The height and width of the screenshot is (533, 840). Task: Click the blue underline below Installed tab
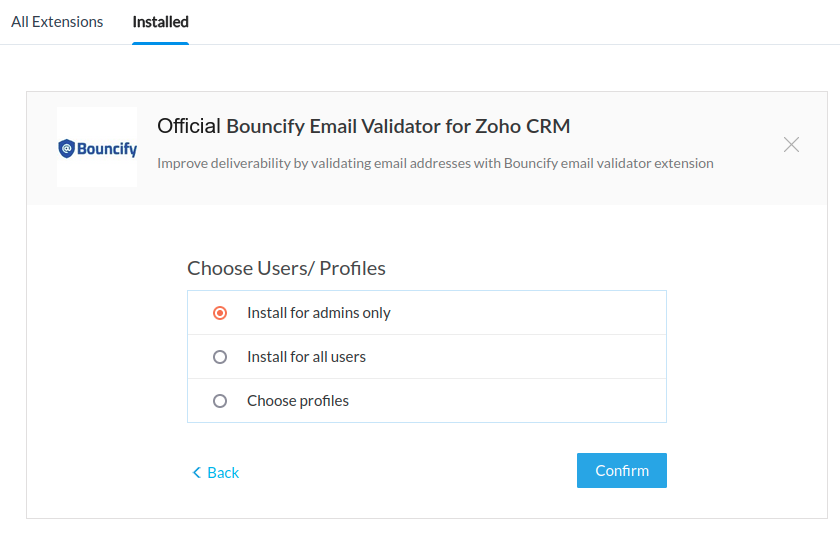pyautogui.click(x=160, y=43)
